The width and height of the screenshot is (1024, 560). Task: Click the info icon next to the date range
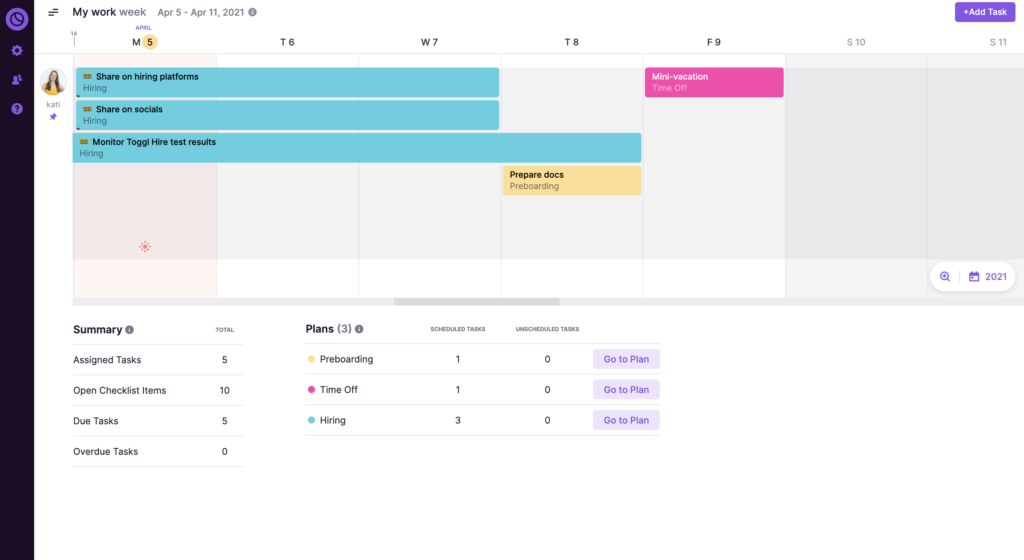click(252, 13)
